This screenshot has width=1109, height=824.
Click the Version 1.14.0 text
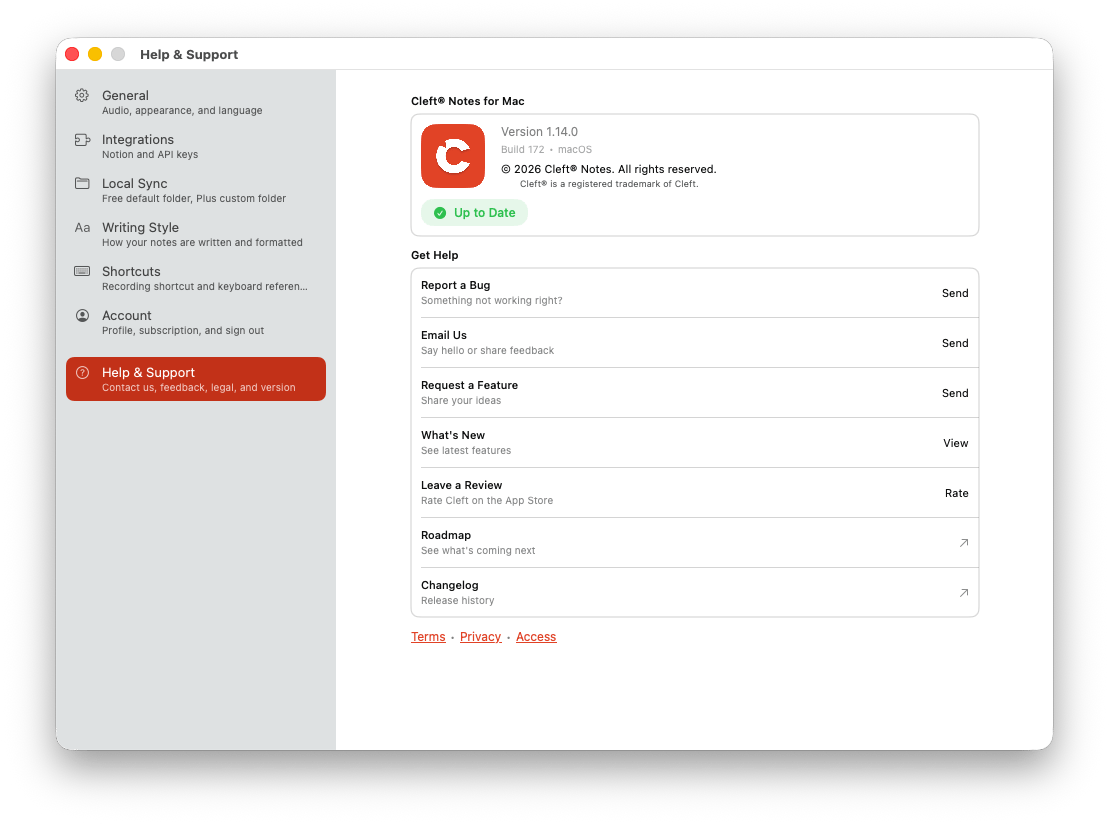pos(539,132)
